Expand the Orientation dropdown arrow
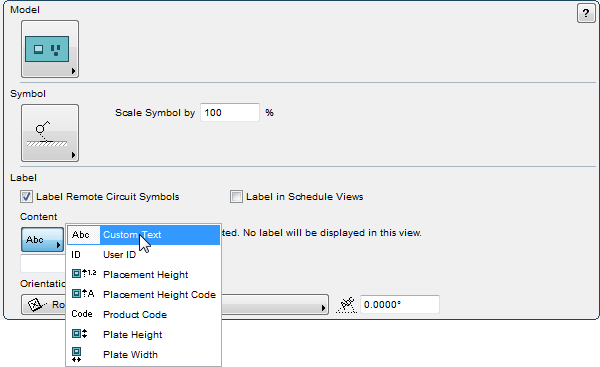Viewport: 600px width, 367px height. pyautogui.click(x=323, y=308)
